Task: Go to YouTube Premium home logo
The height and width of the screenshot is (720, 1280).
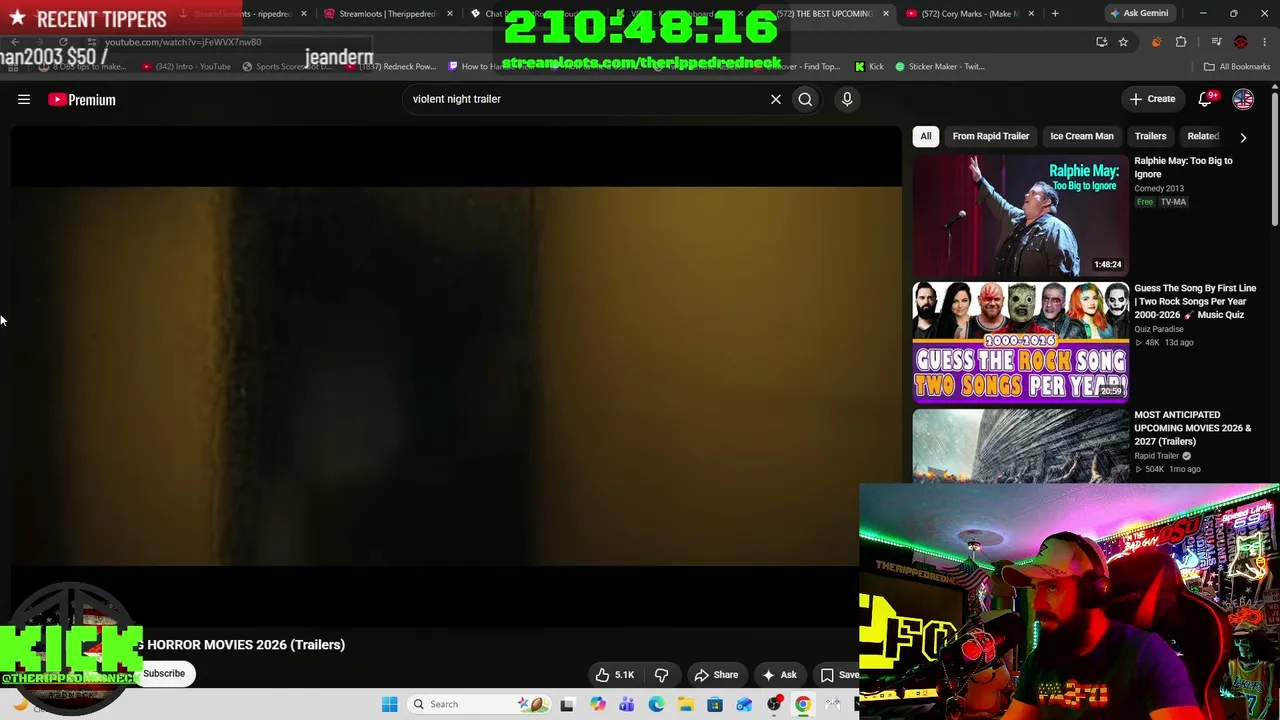Action: (x=82, y=99)
